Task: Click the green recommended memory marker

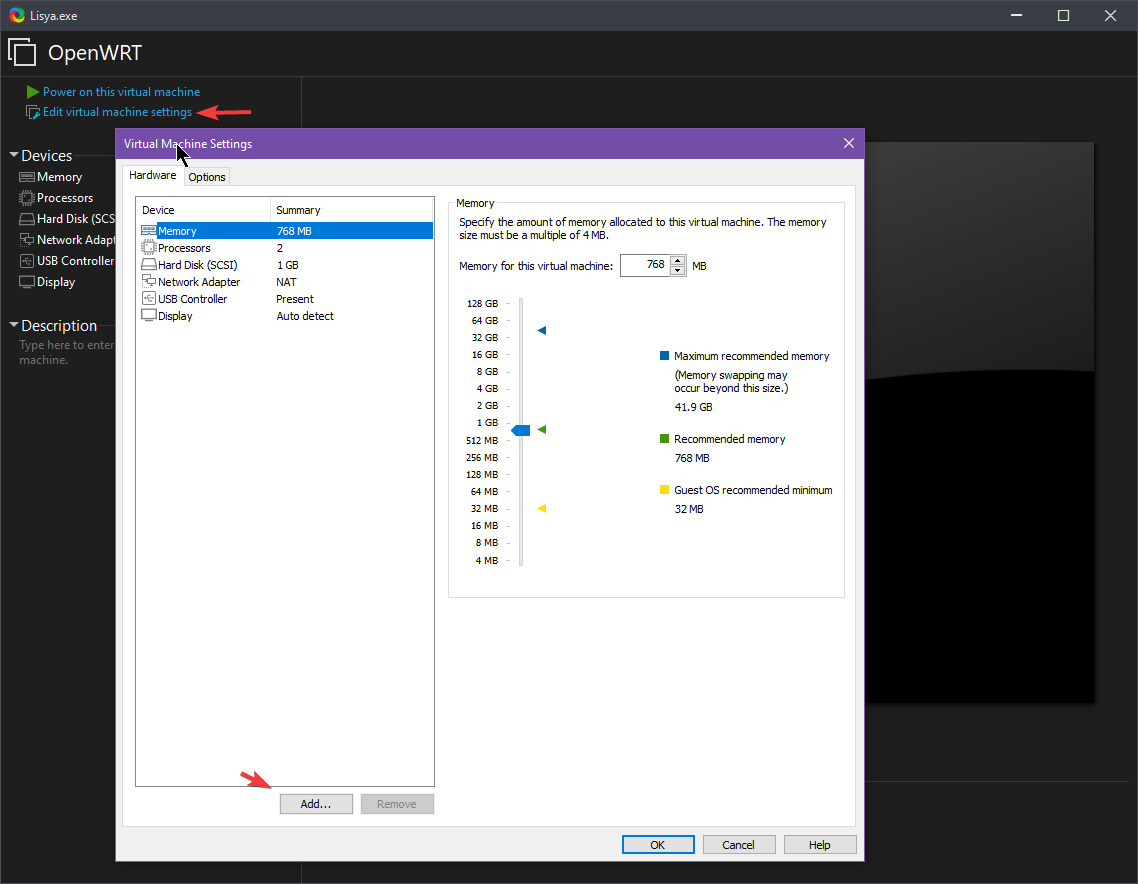Action: pos(541,430)
